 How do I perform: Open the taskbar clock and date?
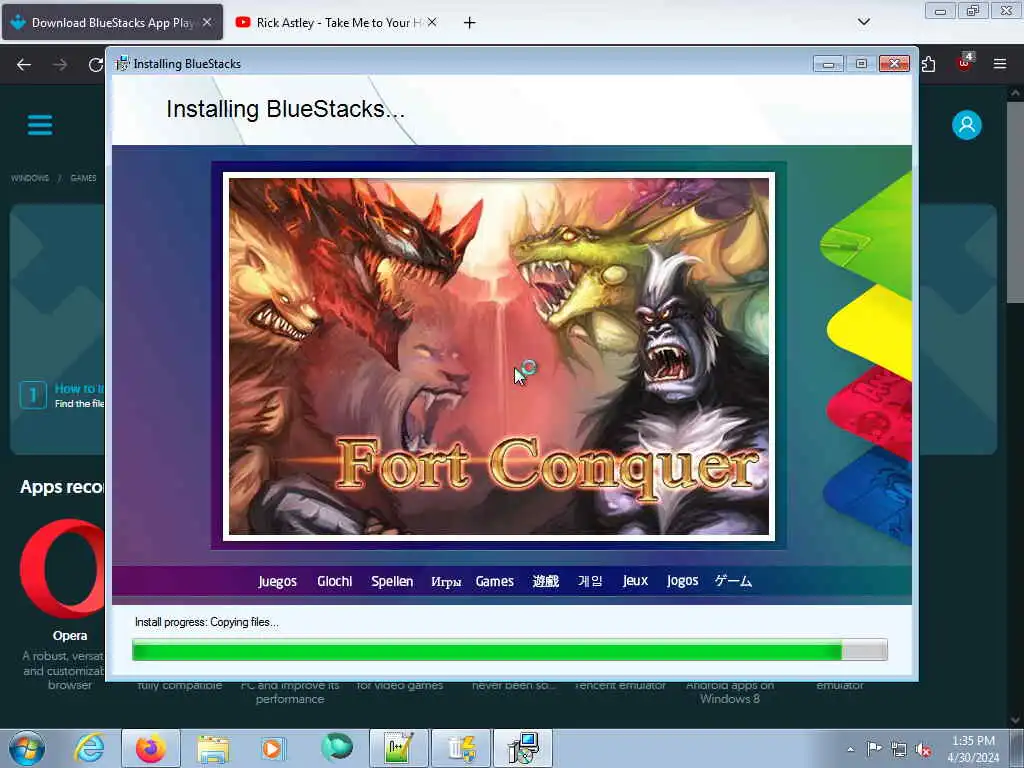point(973,749)
